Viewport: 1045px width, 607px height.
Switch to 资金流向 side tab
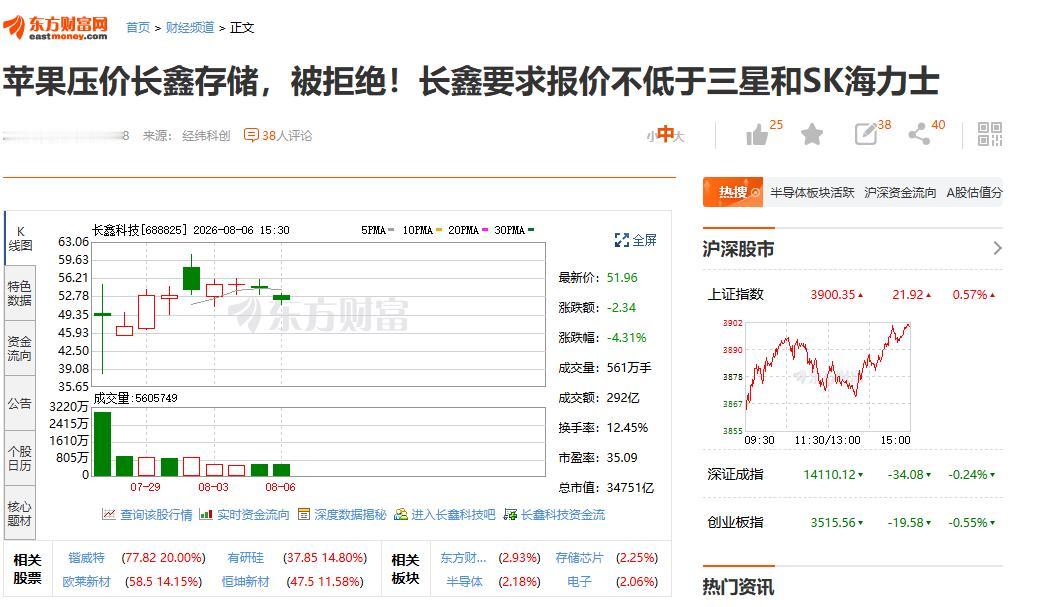coord(20,348)
